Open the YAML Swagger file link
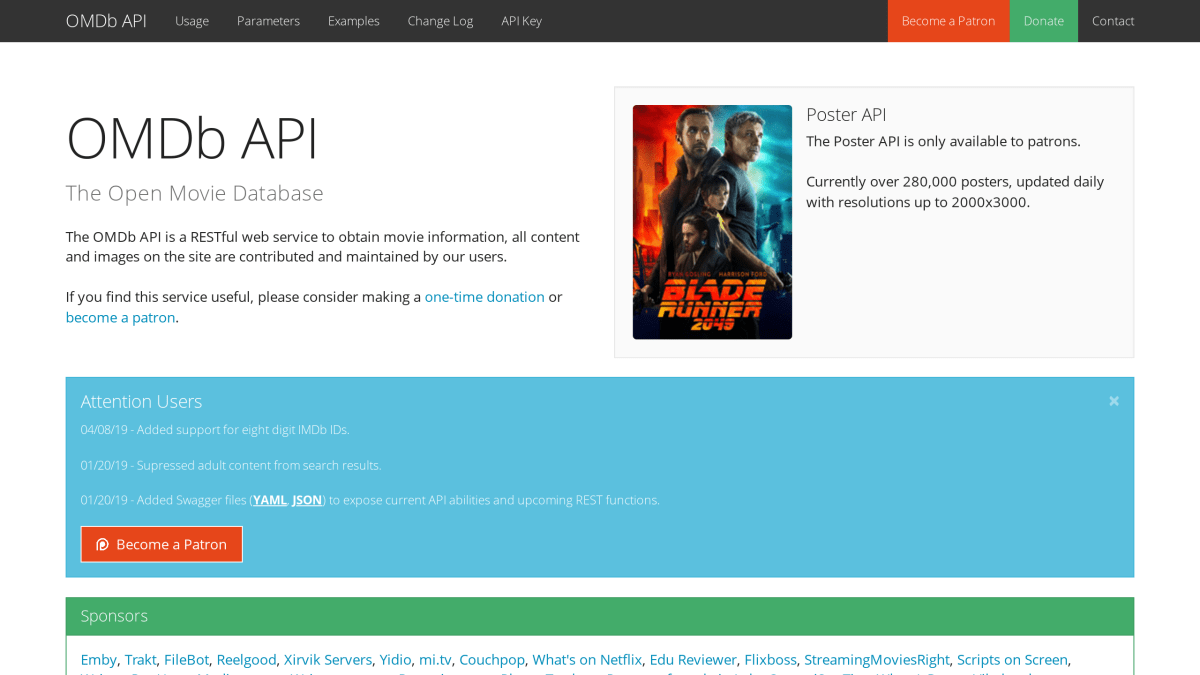This screenshot has width=1200, height=675. click(x=270, y=500)
